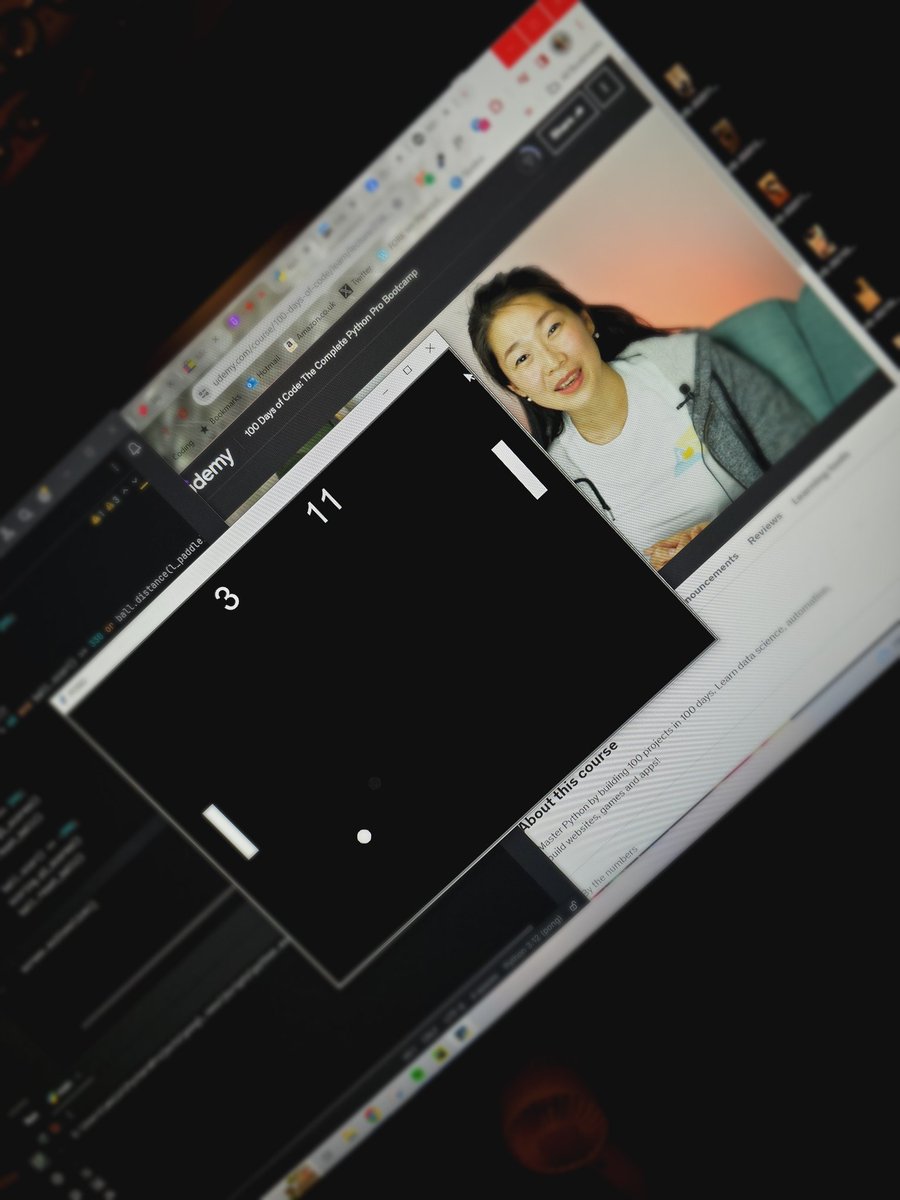Open the Python turtle window taskbar icon

tap(465, 1035)
